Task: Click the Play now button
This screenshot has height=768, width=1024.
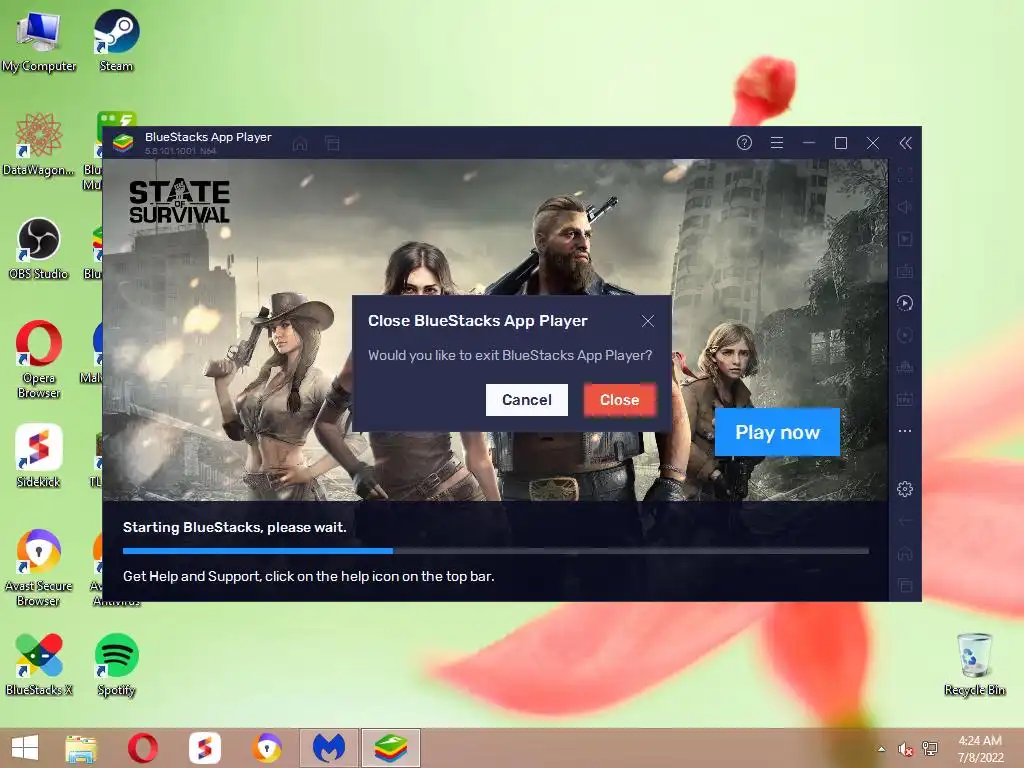Action: point(777,432)
